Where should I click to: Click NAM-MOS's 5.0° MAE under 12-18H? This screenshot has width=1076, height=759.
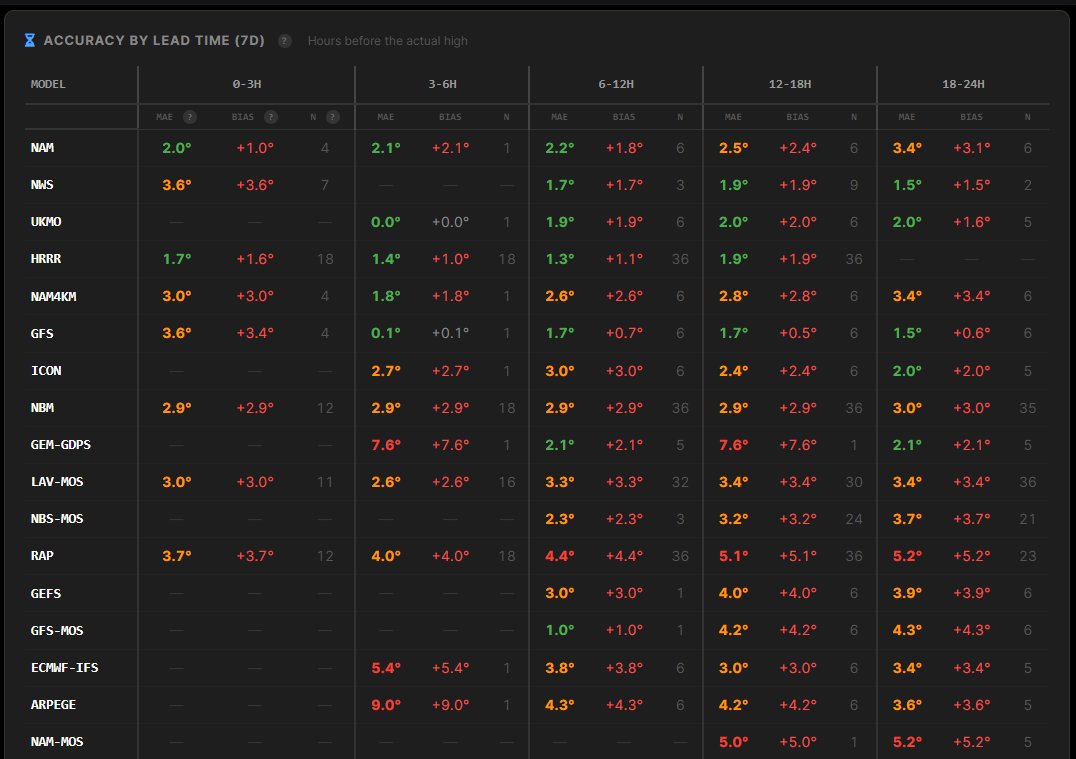(x=734, y=742)
